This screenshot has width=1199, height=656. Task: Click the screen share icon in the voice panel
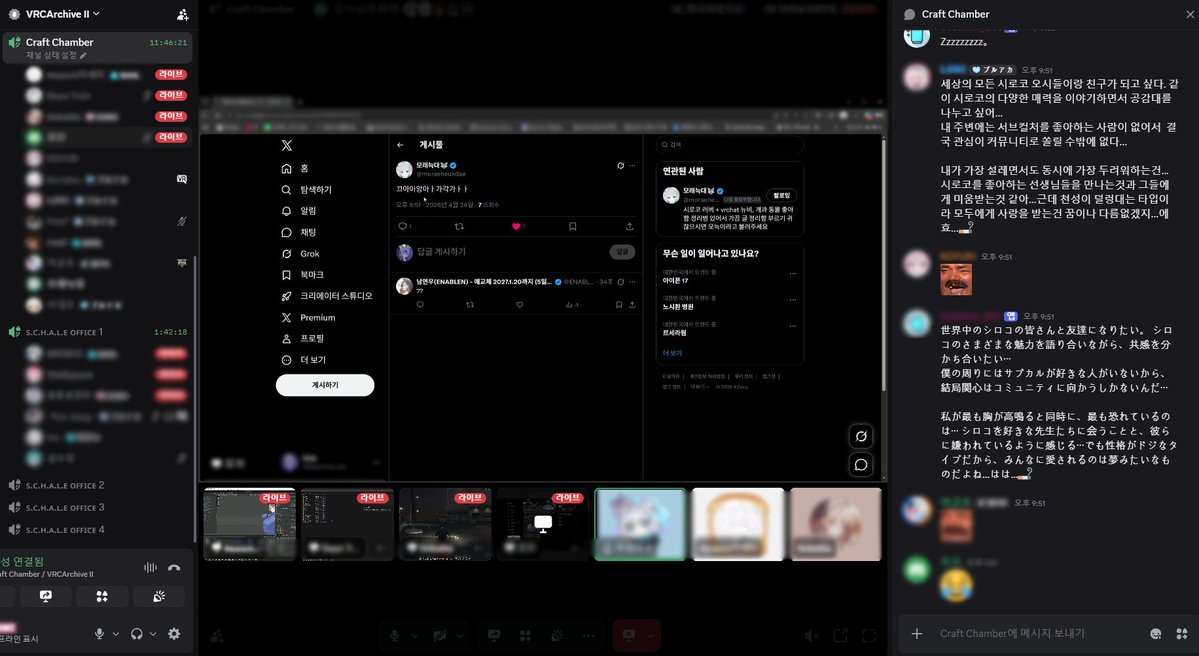[x=46, y=596]
